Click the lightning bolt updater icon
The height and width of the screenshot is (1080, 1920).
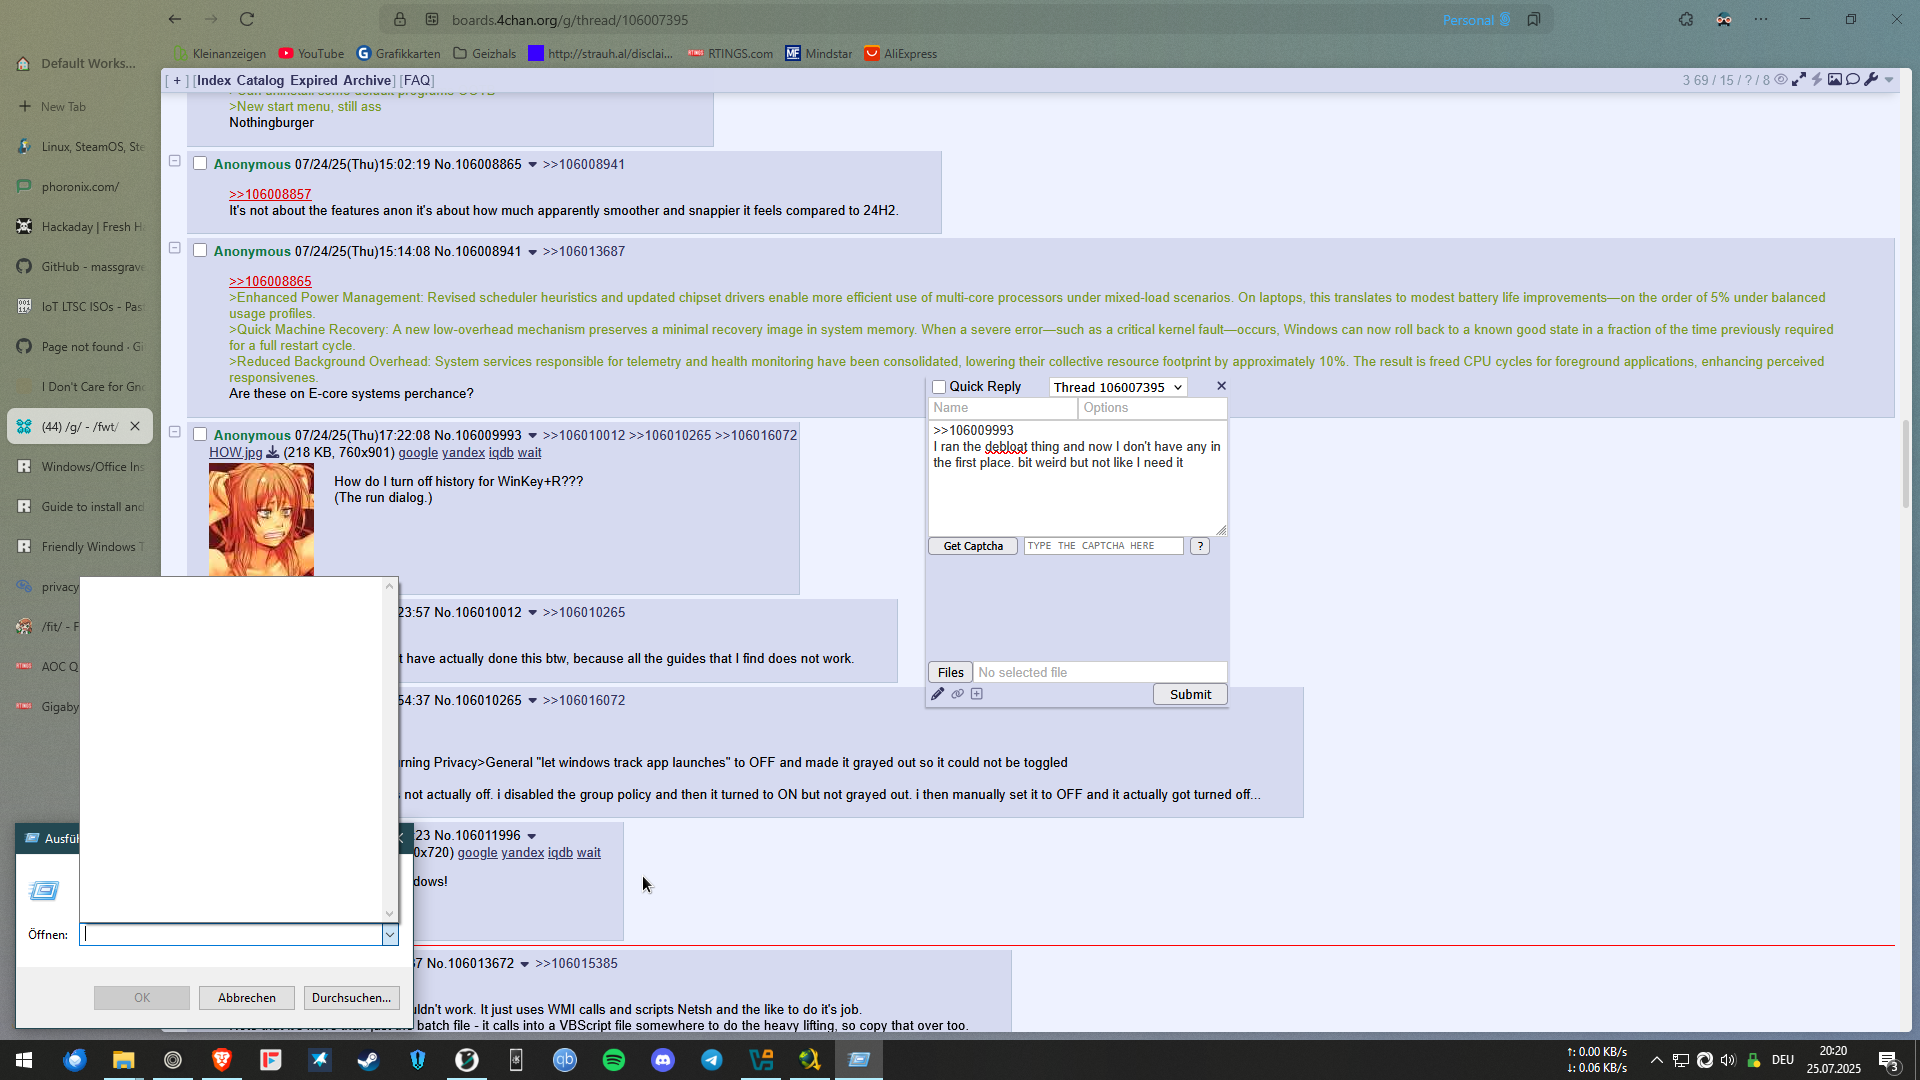1817,80
